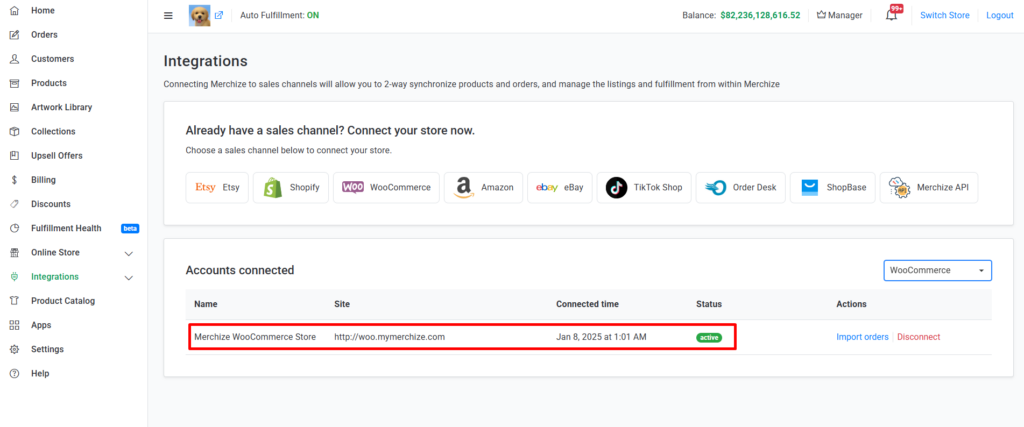
Task: Click the Integrations plug icon
Action: pos(14,277)
